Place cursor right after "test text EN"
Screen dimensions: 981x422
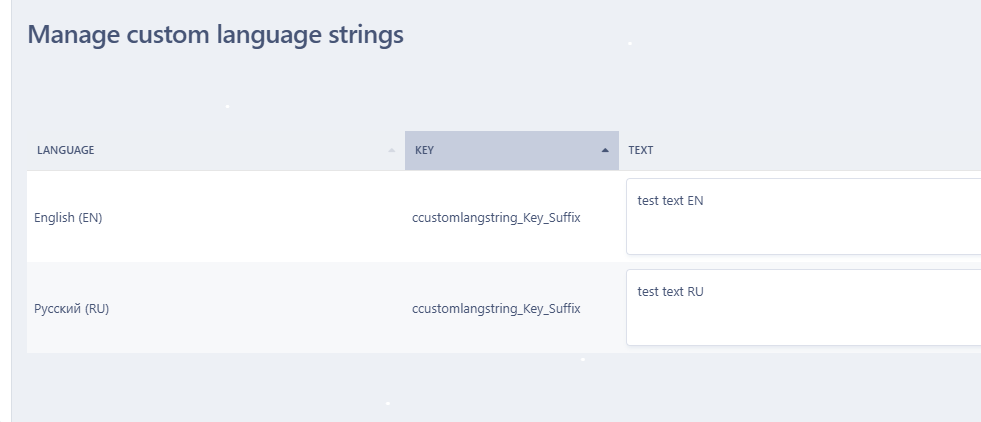[x=705, y=201]
